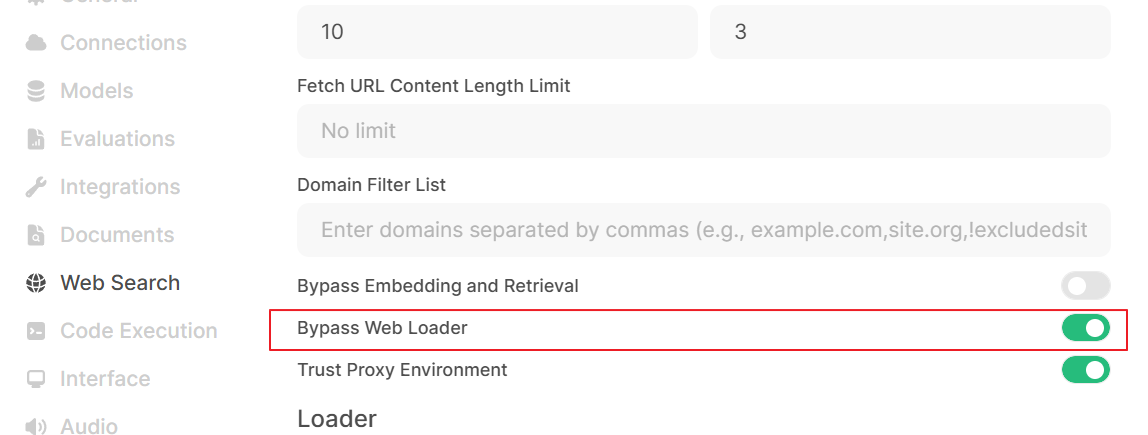Switch to the Models settings tab

tap(97, 91)
